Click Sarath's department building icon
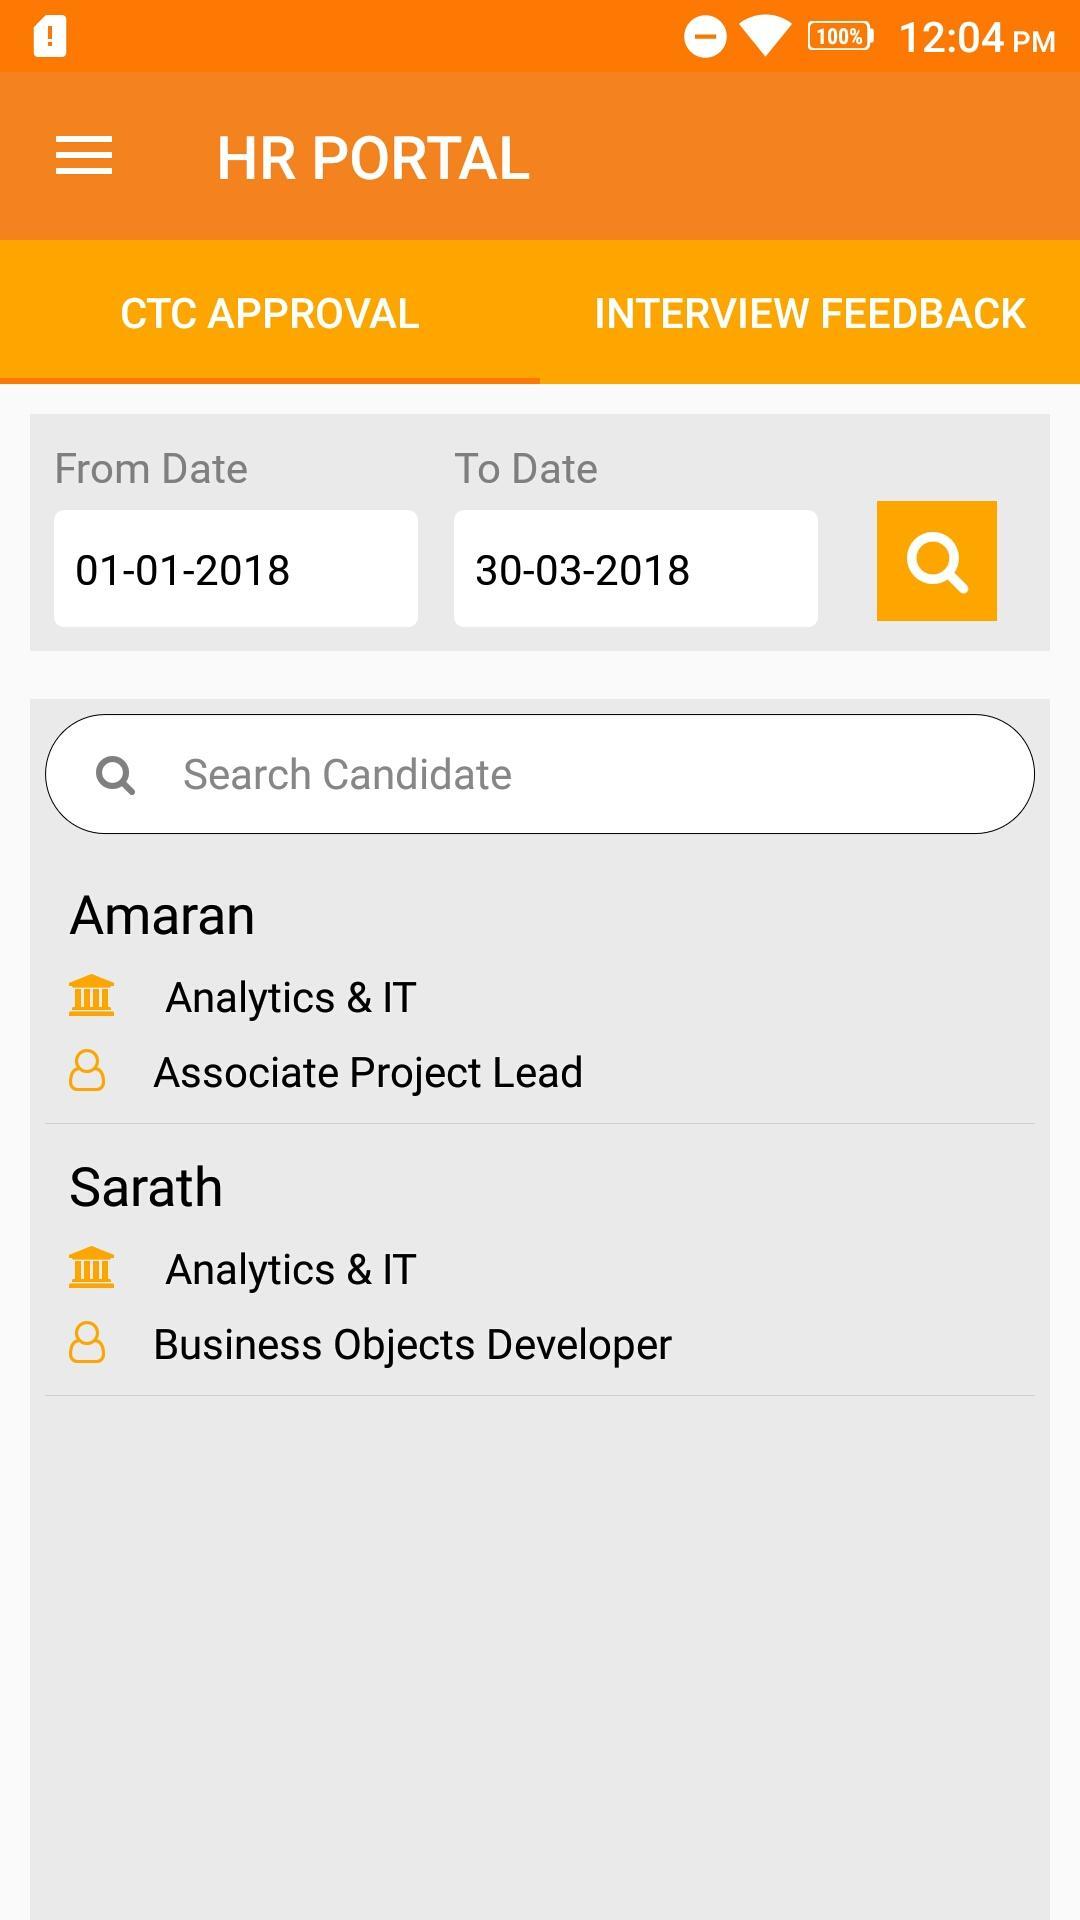This screenshot has height=1920, width=1080. 92,1268
